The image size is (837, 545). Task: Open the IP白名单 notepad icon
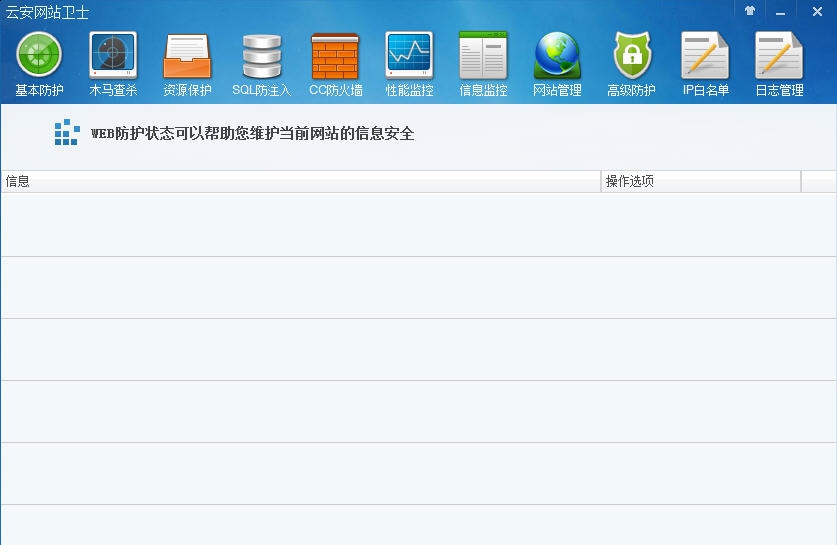pos(705,55)
